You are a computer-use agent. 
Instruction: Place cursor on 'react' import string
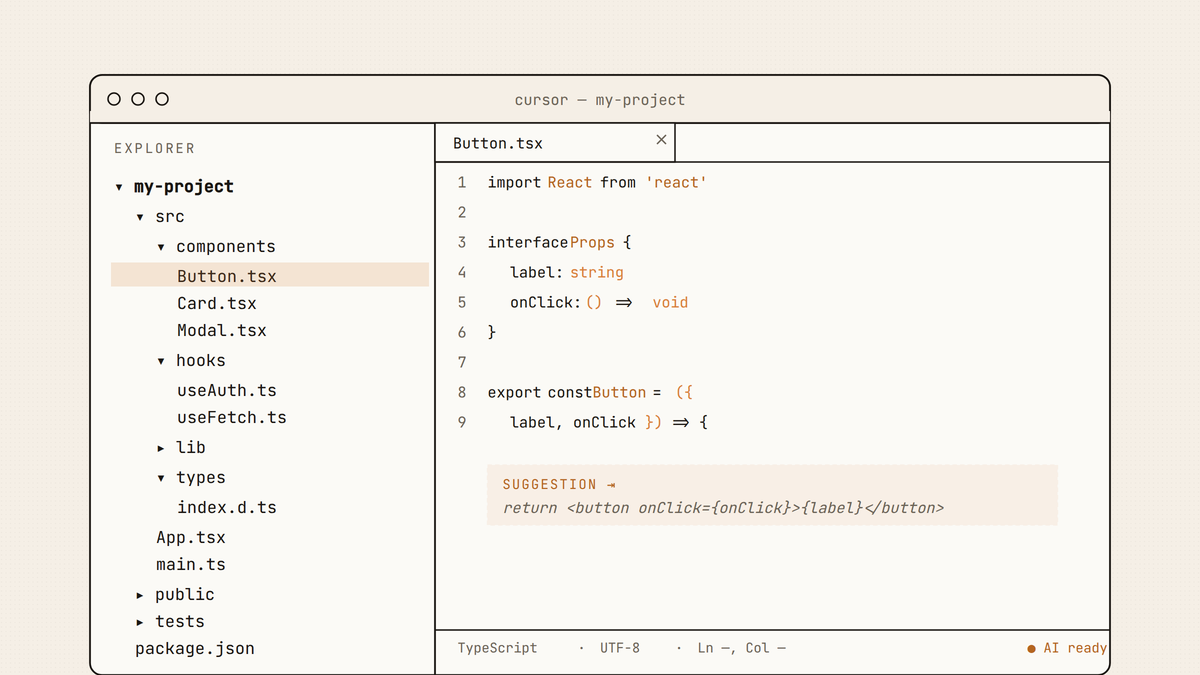676,182
